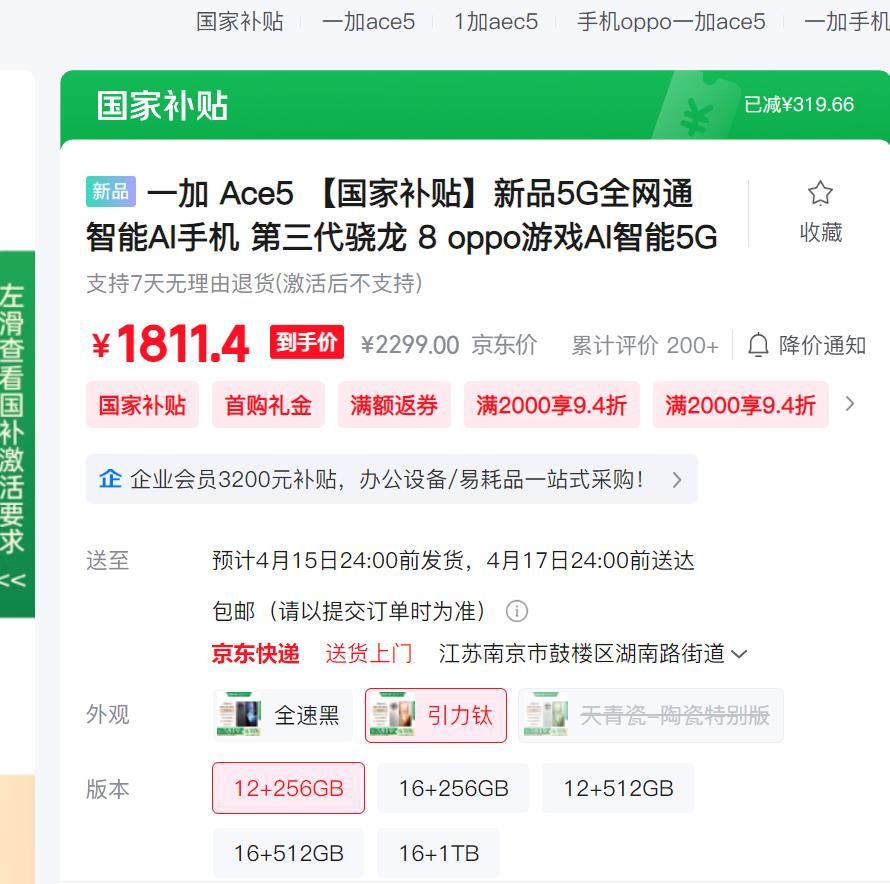Search the 1加aec5 keyword link
890x884 pixels.
pyautogui.click(x=496, y=22)
